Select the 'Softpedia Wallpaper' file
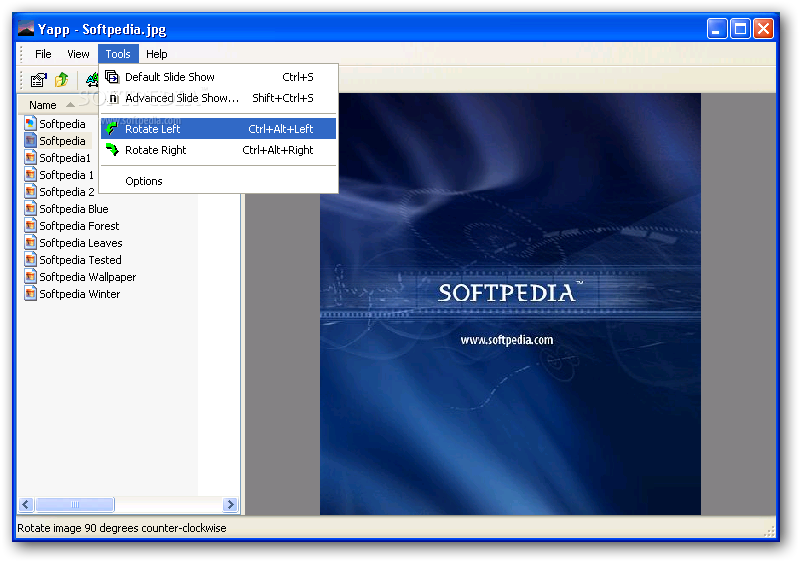 click(x=87, y=277)
